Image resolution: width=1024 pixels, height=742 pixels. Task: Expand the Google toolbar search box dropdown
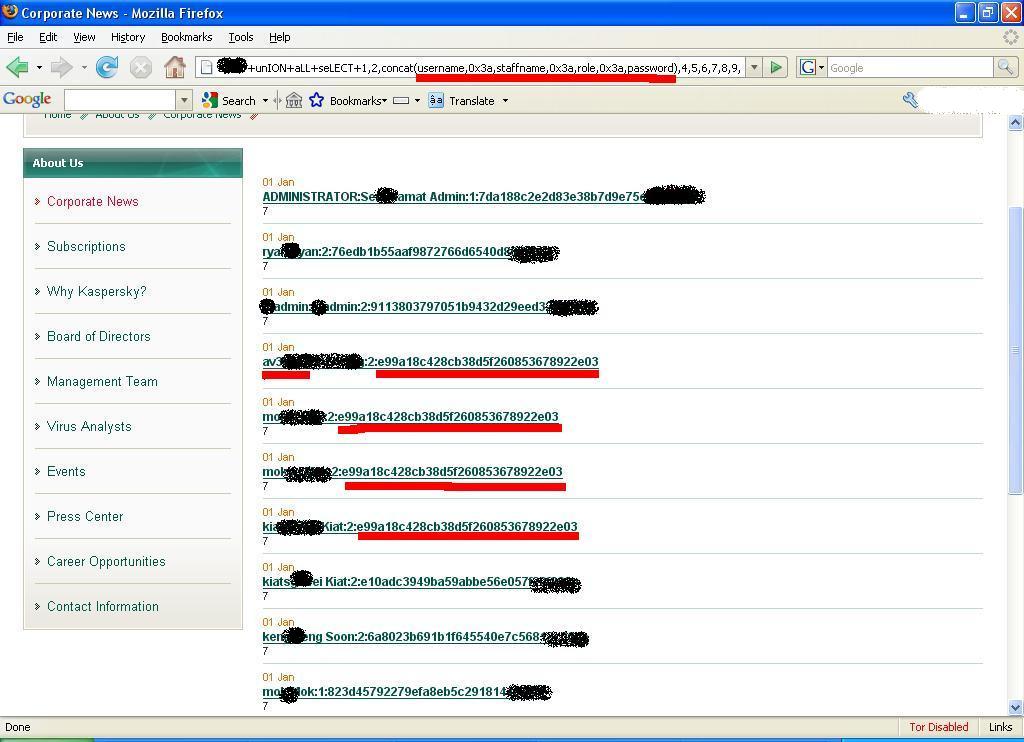[x=184, y=101]
